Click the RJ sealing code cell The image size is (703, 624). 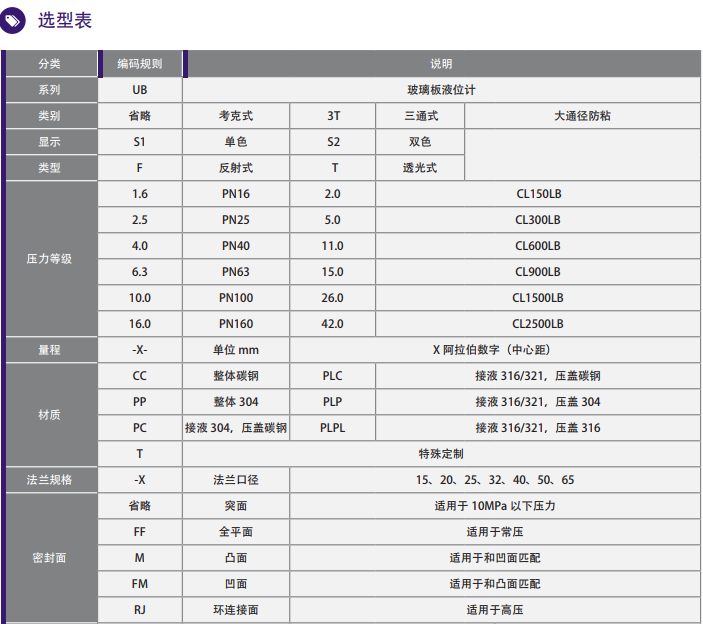(140, 610)
